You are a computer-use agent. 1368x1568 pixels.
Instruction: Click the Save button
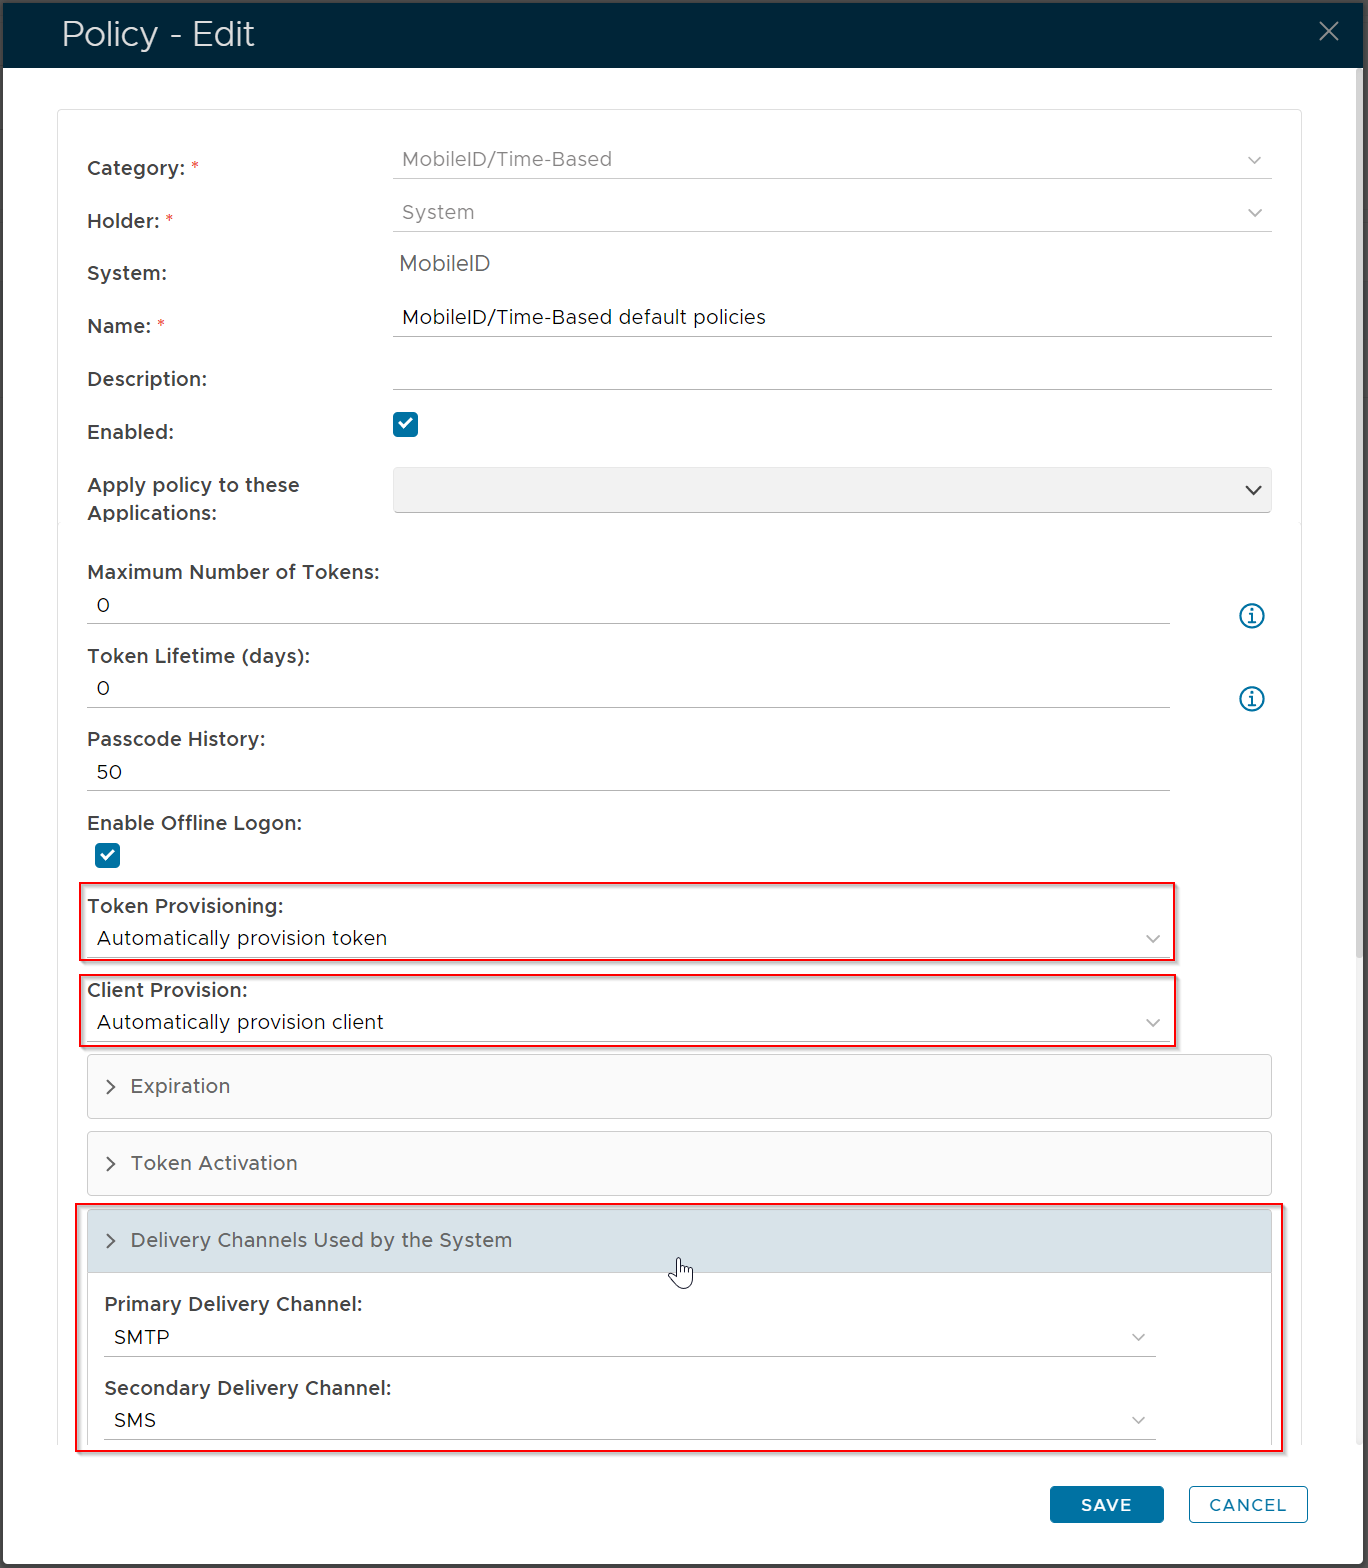pos(1106,1505)
